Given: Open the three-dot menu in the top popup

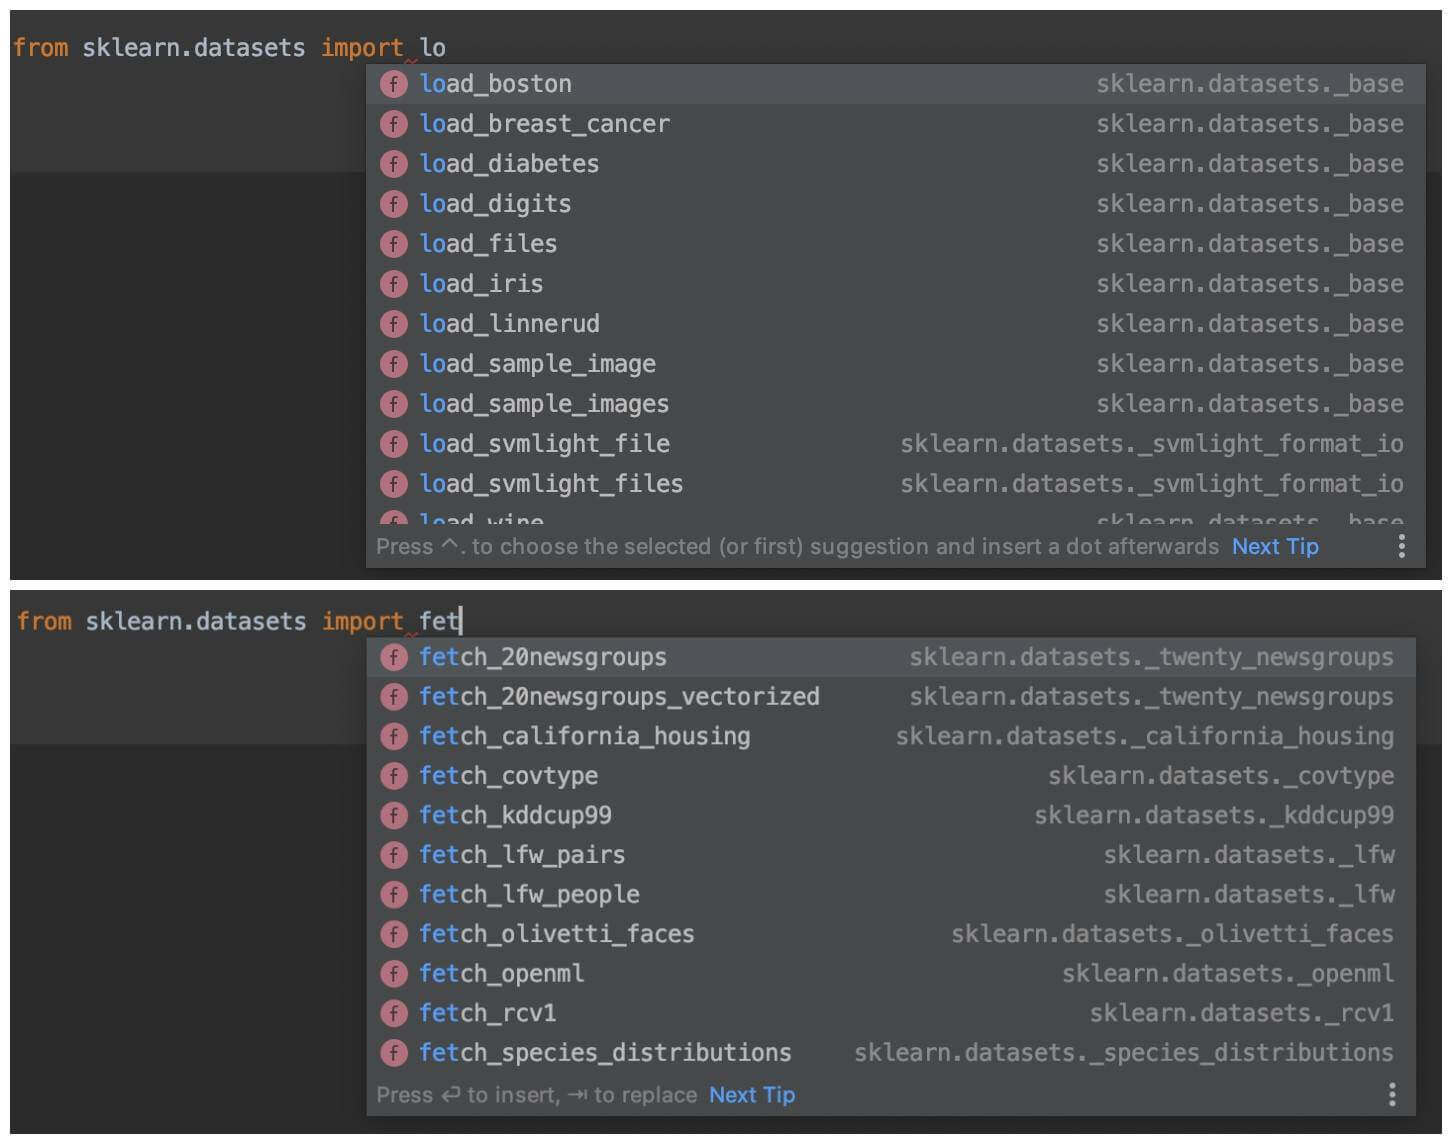Looking at the screenshot, I should point(1400,546).
